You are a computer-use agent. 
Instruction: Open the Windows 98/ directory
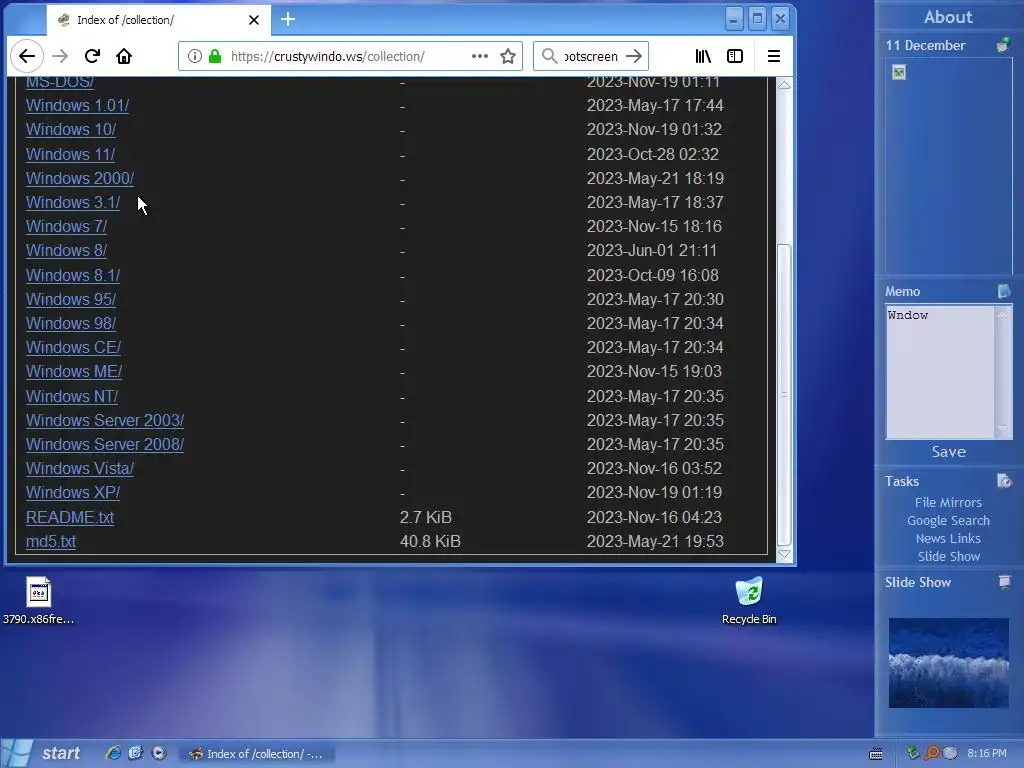point(71,324)
